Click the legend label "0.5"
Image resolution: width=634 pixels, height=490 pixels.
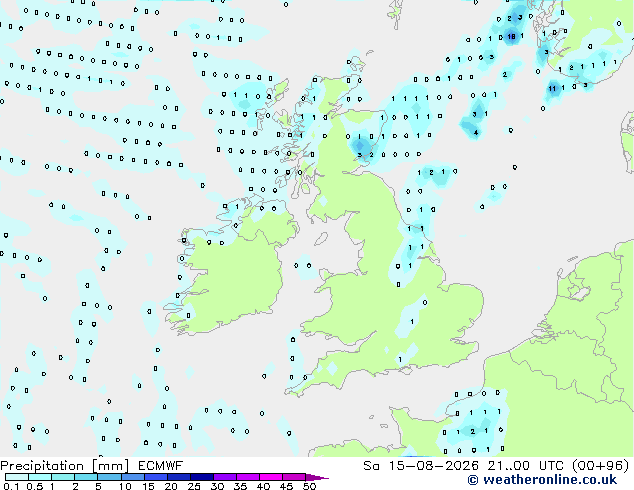tap(35, 486)
